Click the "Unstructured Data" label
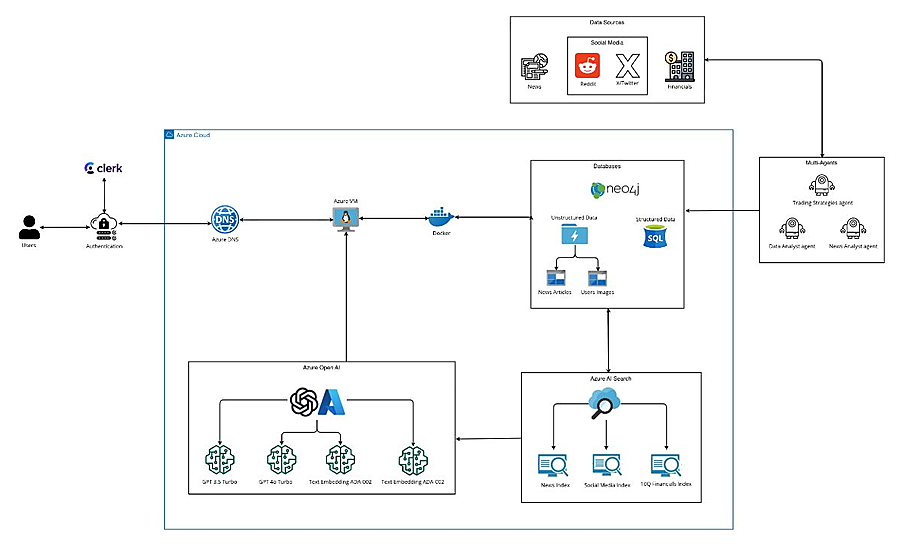This screenshot has width=902, height=550. [x=574, y=218]
